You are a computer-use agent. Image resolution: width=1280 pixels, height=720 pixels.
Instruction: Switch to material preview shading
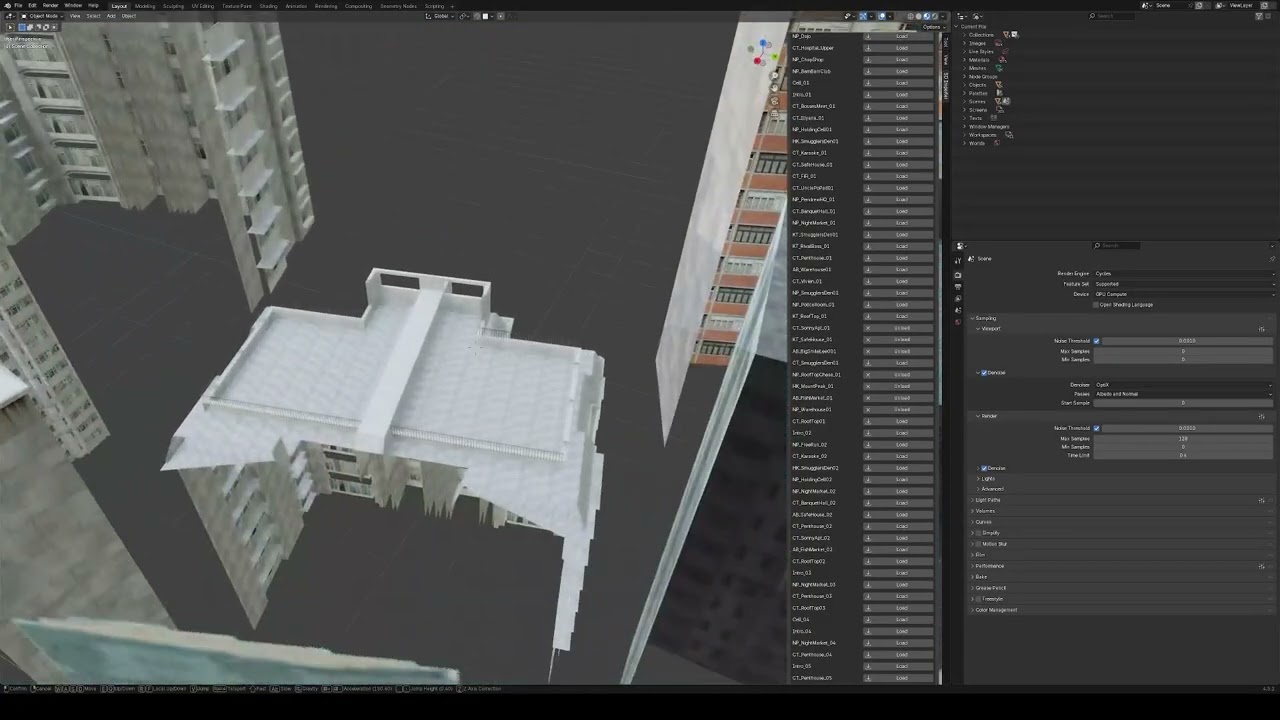[927, 16]
